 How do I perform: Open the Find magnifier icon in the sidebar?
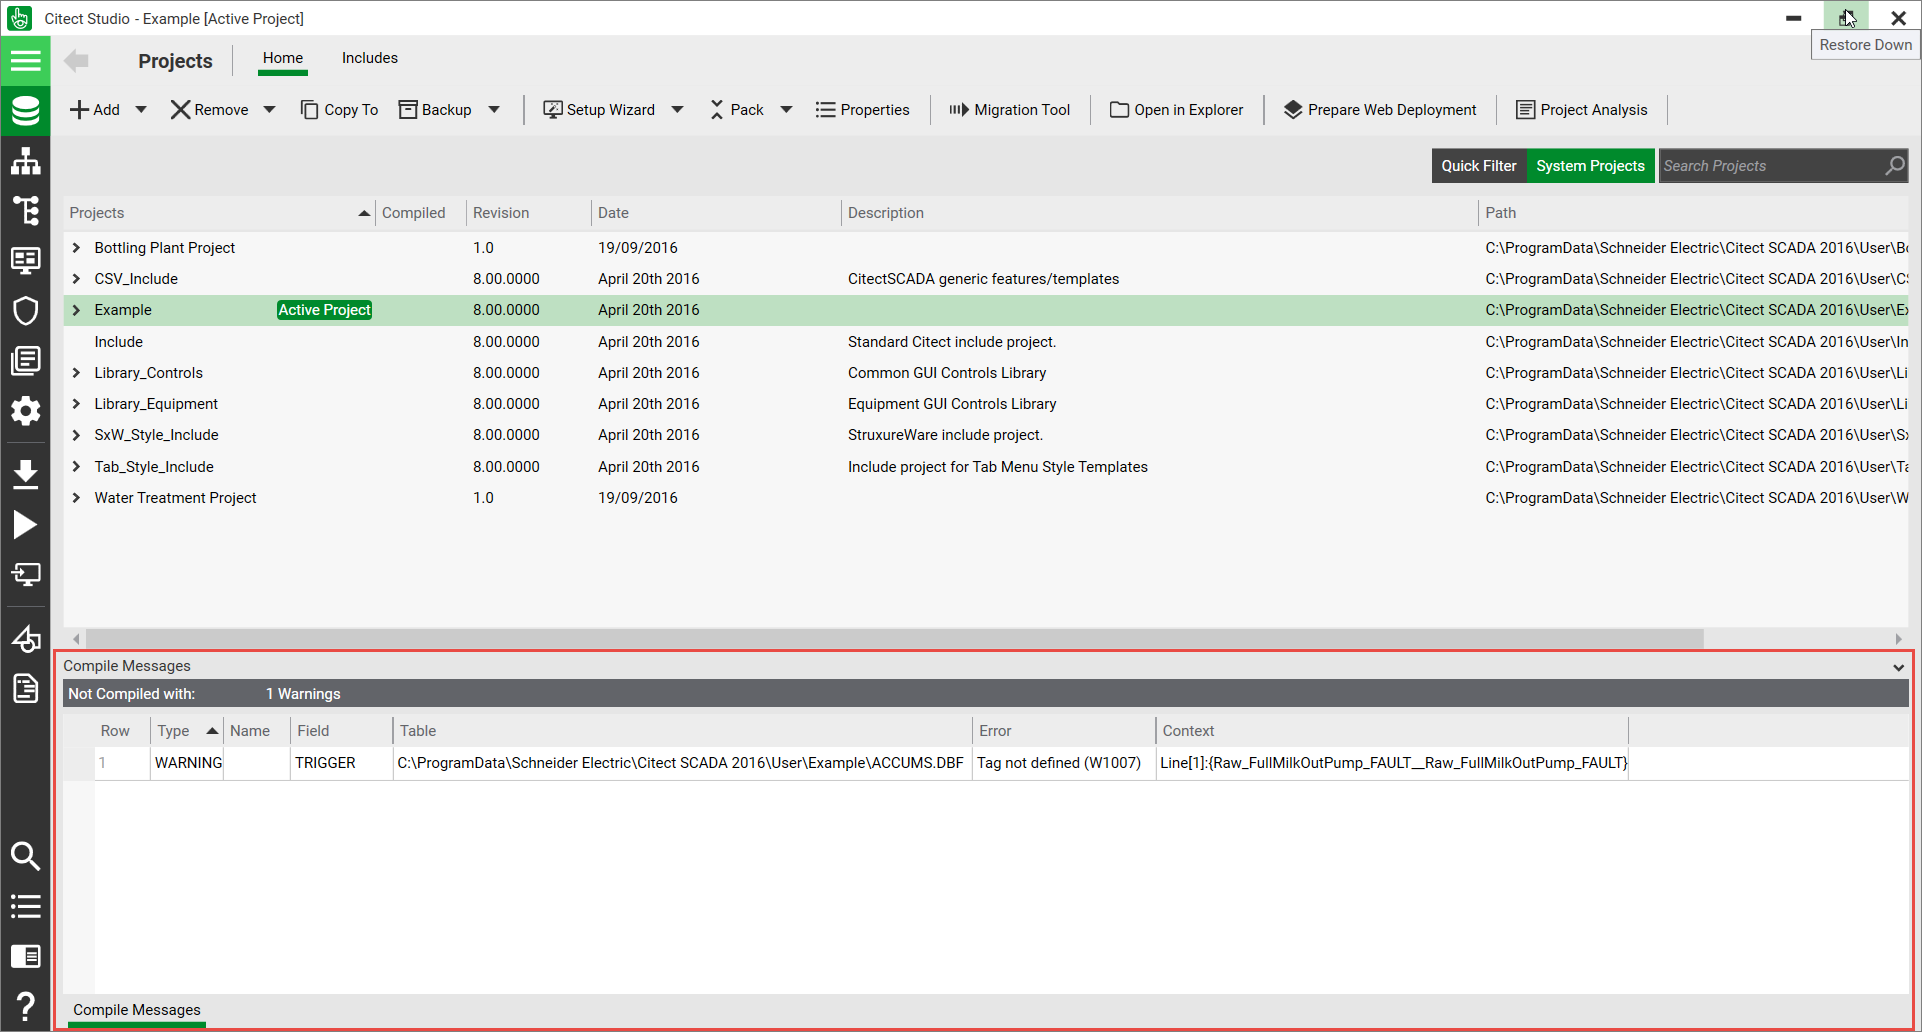point(25,856)
